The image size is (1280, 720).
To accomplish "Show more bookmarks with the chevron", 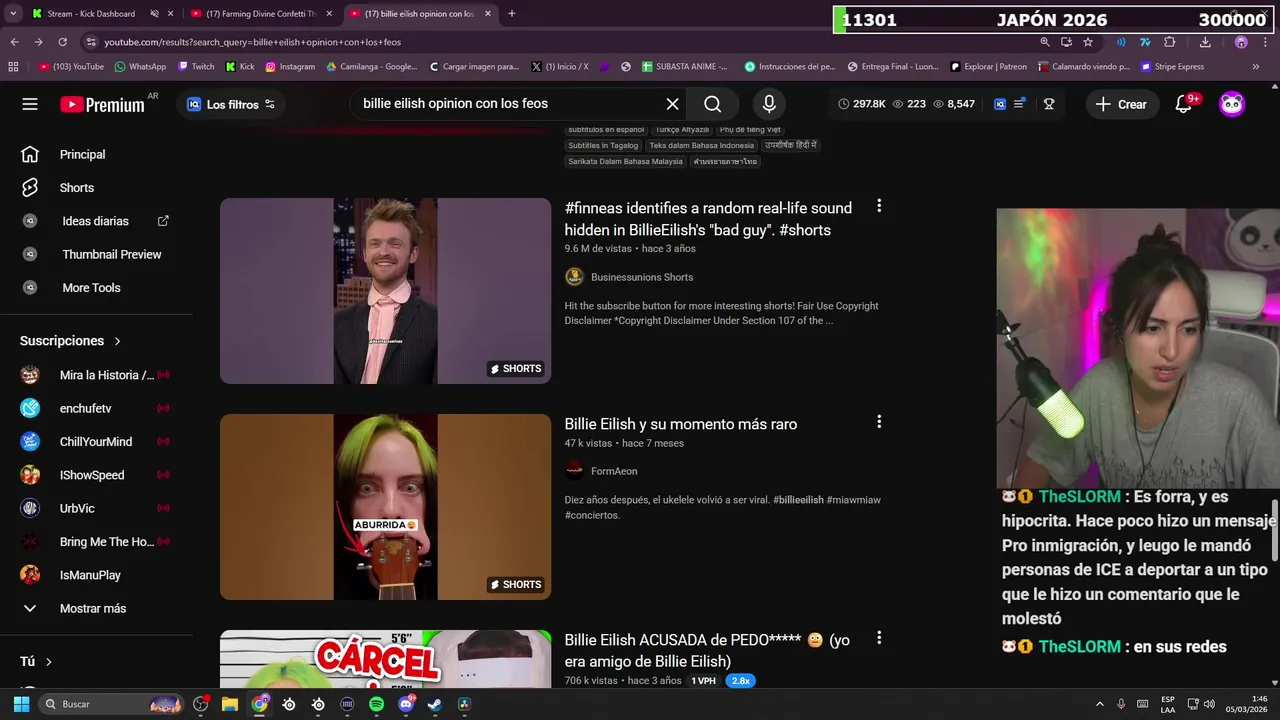I will click(x=1256, y=67).
